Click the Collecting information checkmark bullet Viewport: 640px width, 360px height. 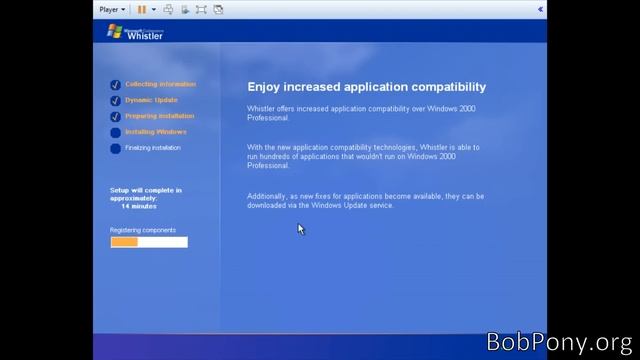(x=116, y=85)
